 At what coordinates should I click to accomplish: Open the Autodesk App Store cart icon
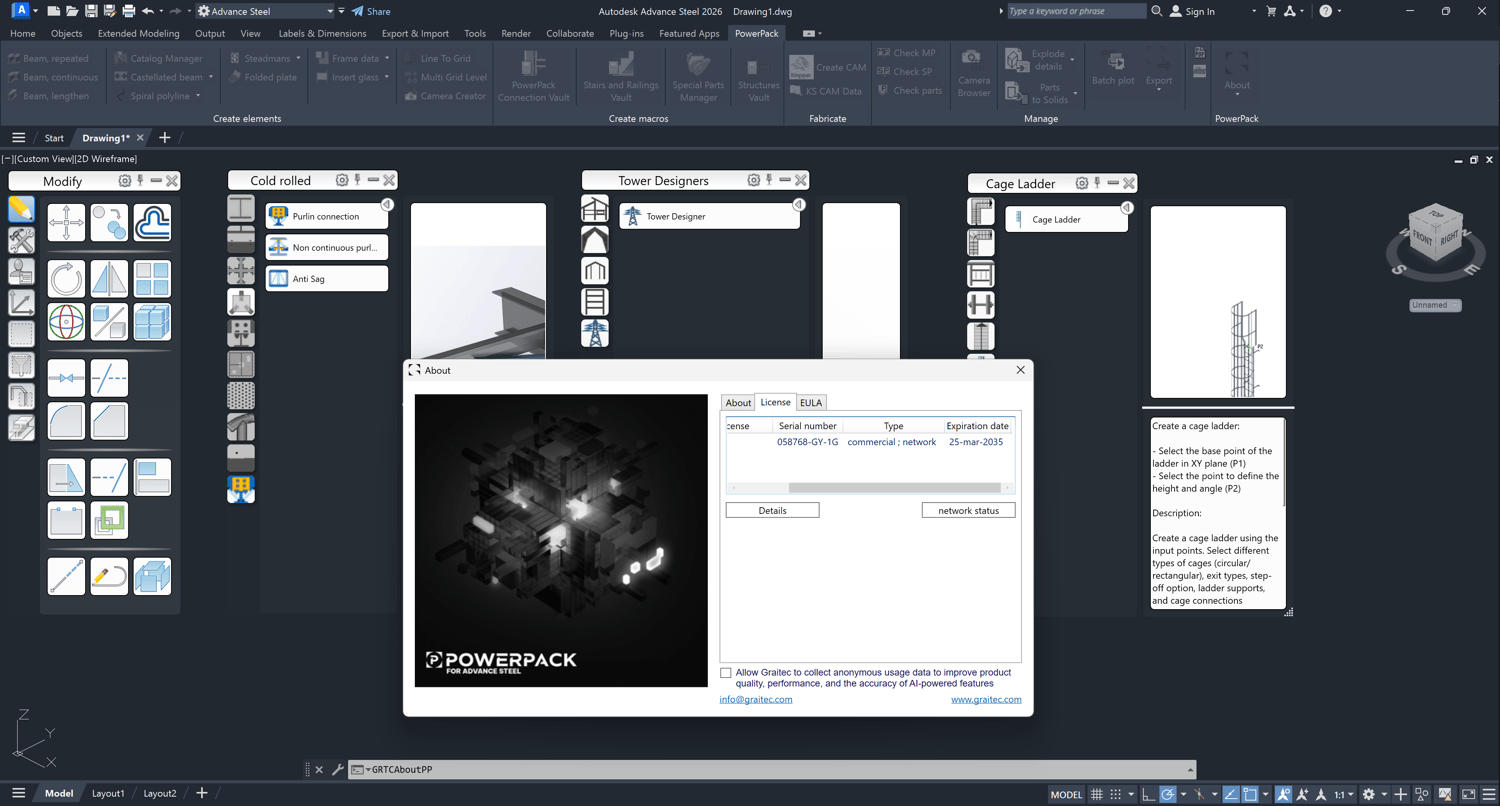click(1271, 11)
